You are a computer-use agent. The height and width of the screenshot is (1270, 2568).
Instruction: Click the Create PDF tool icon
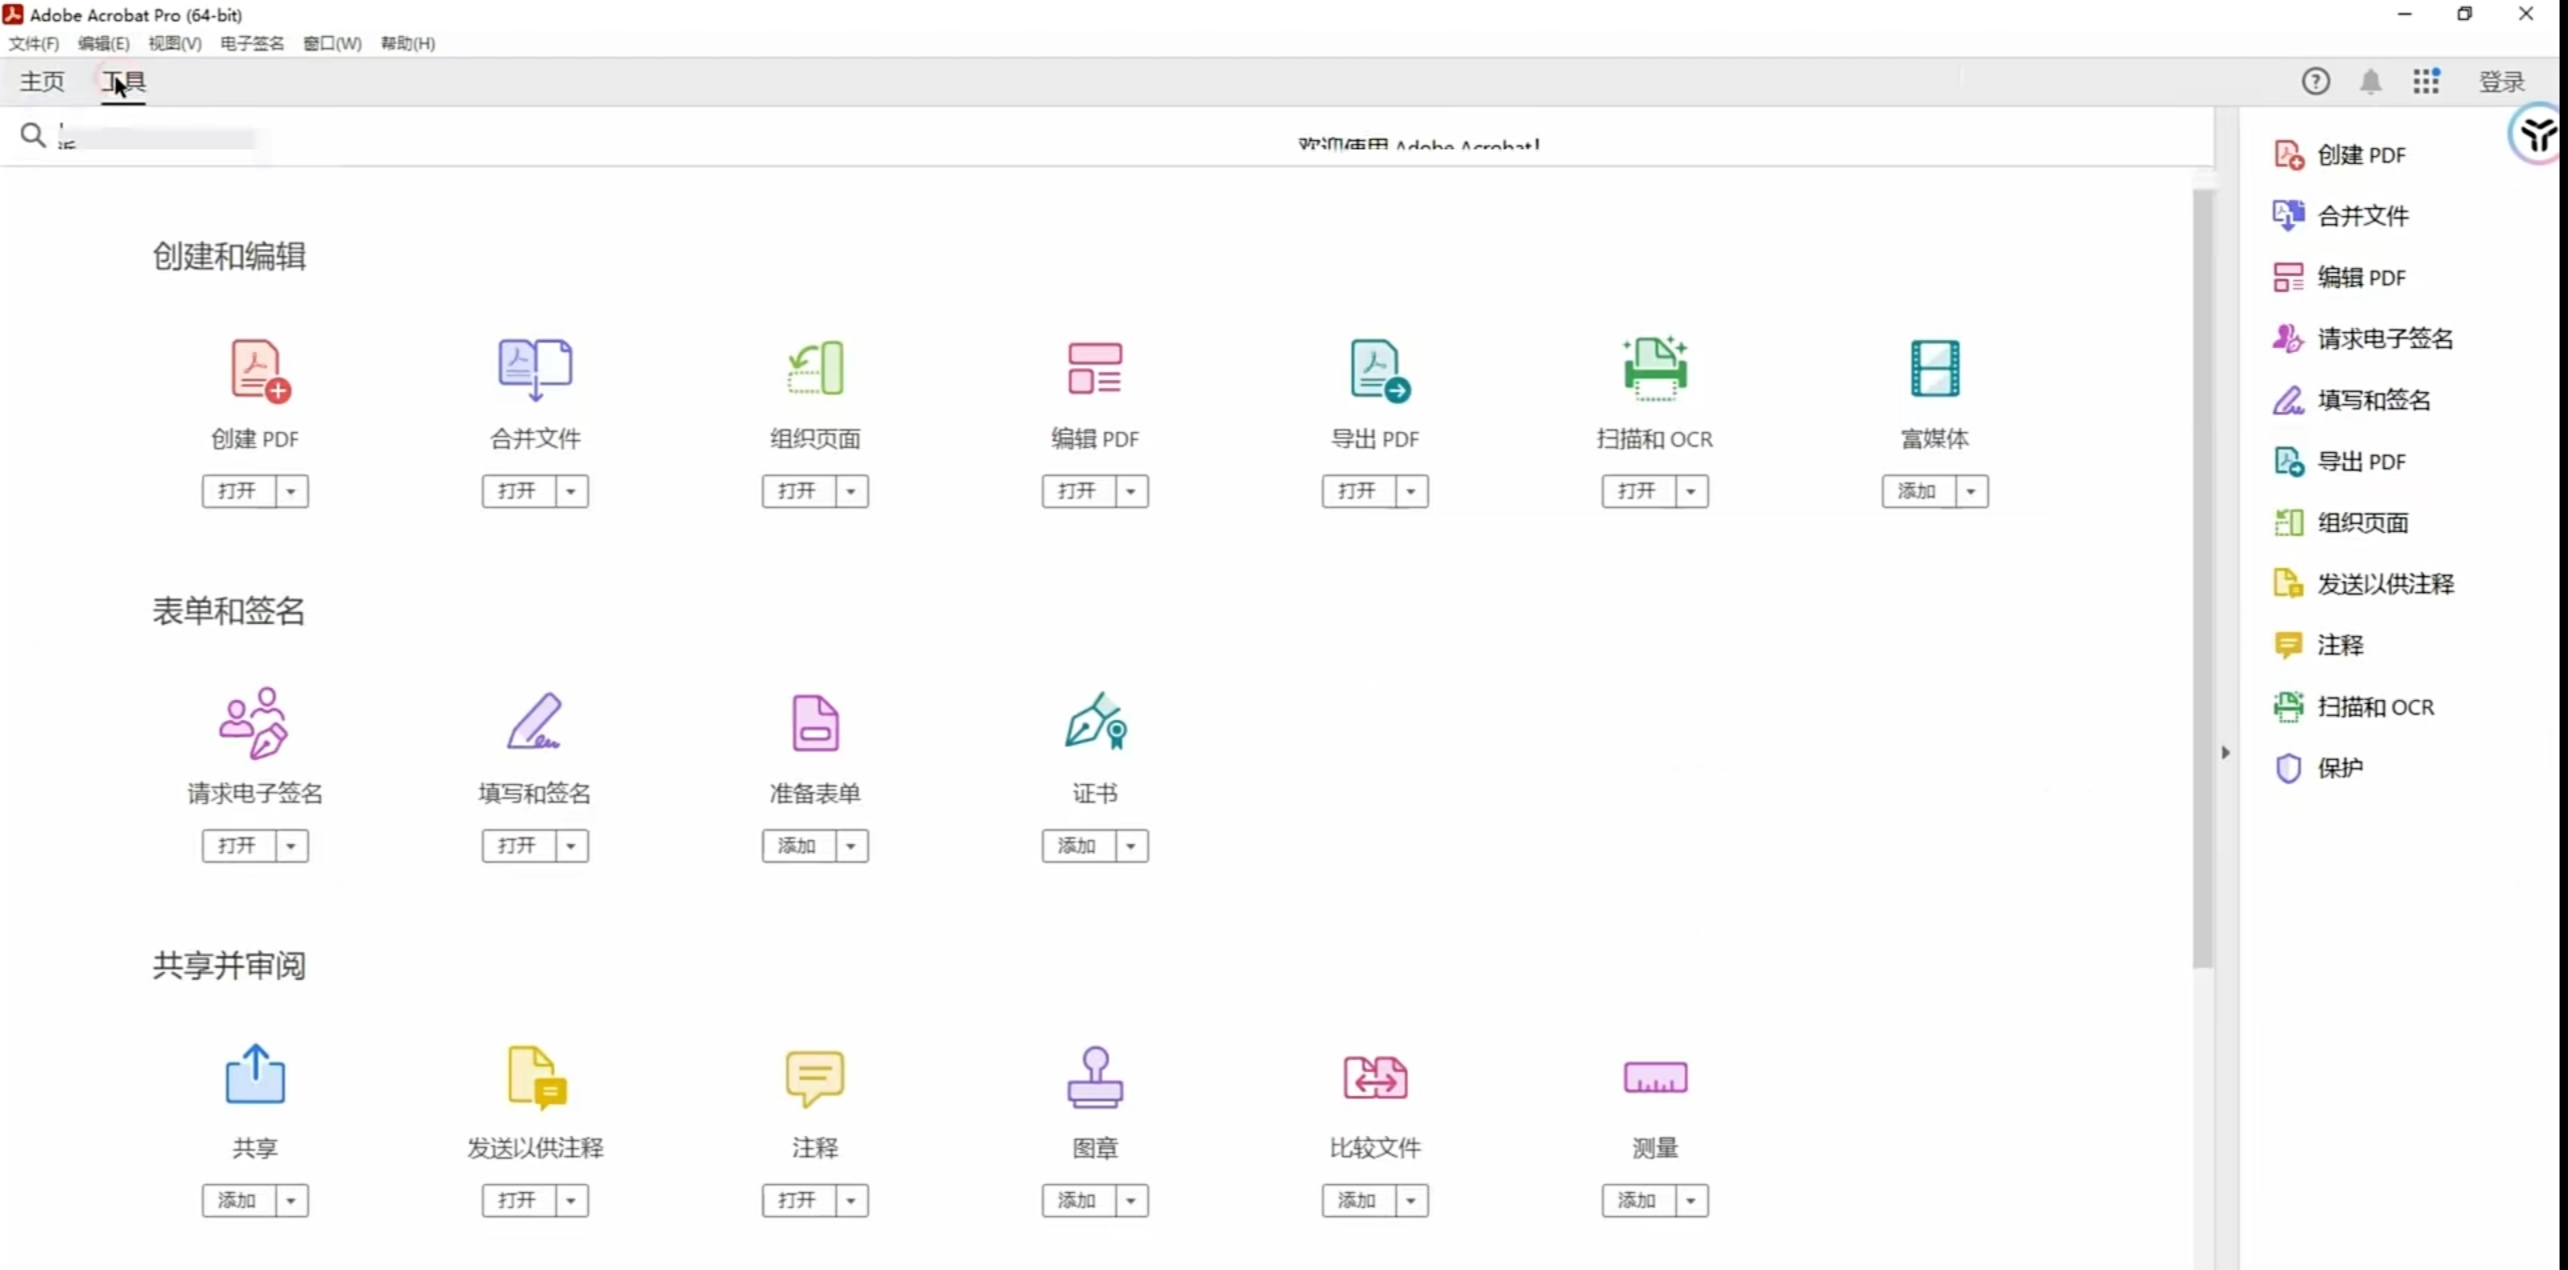click(258, 370)
